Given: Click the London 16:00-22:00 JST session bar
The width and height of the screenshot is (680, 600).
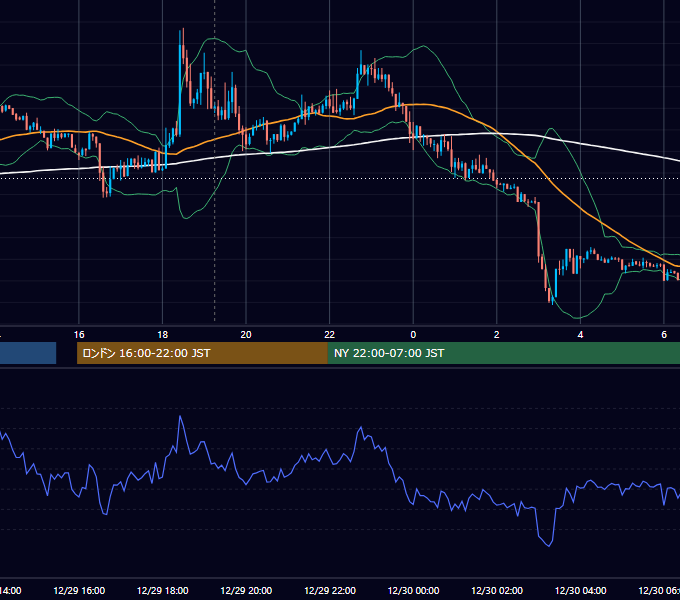Looking at the screenshot, I should pos(202,353).
